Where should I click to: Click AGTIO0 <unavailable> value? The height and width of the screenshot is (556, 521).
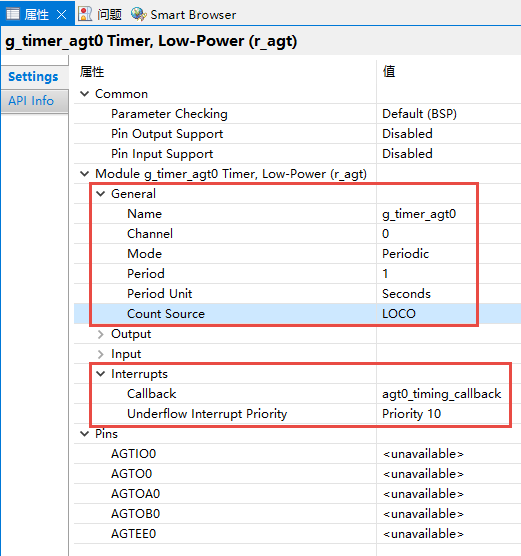pyautogui.click(x=423, y=454)
